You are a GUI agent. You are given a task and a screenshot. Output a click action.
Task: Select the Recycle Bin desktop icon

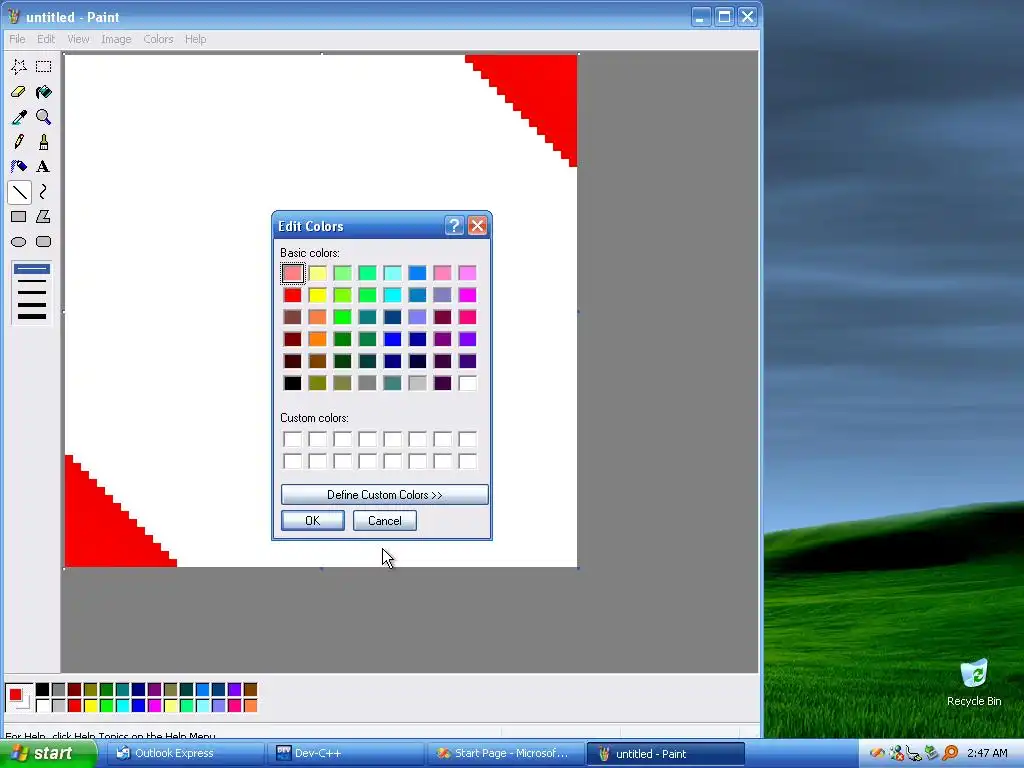974,683
